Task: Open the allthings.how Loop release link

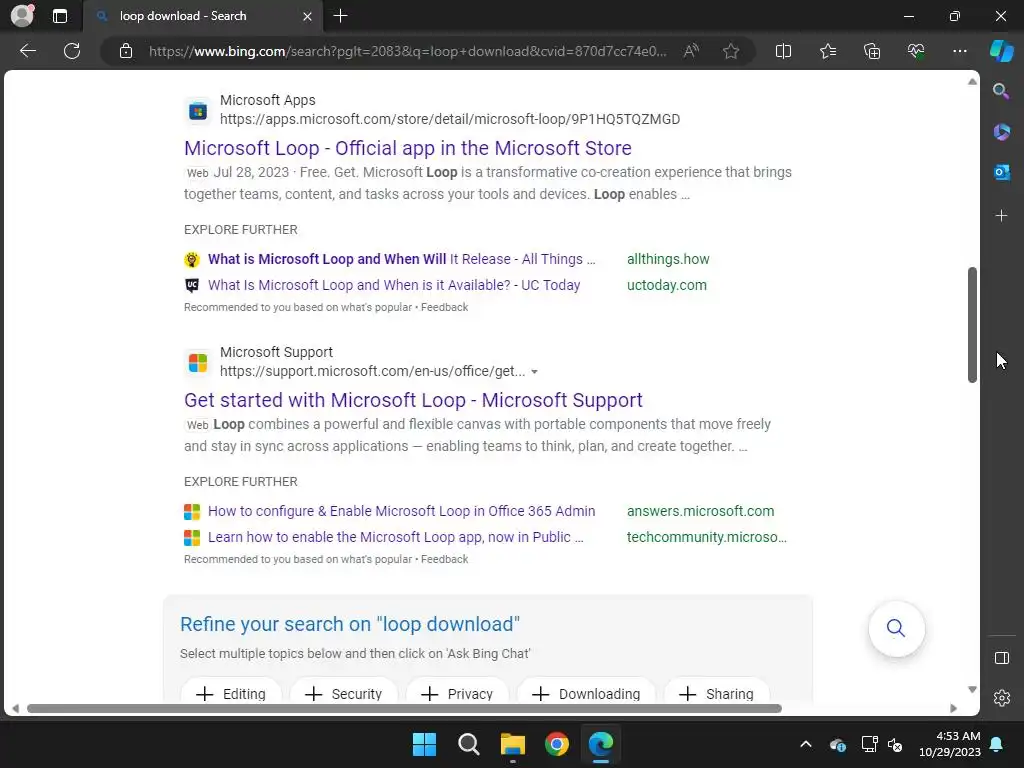Action: (402, 259)
